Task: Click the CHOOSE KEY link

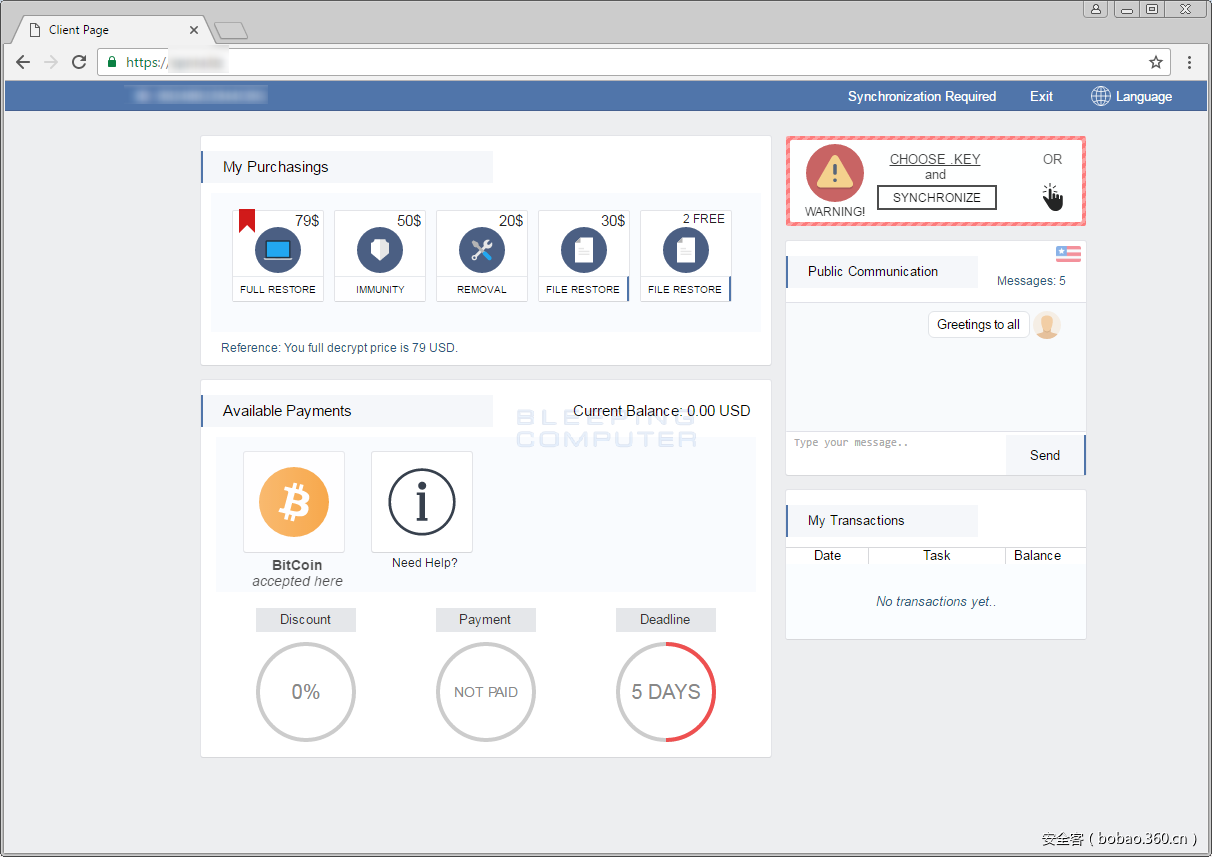Action: pos(935,159)
